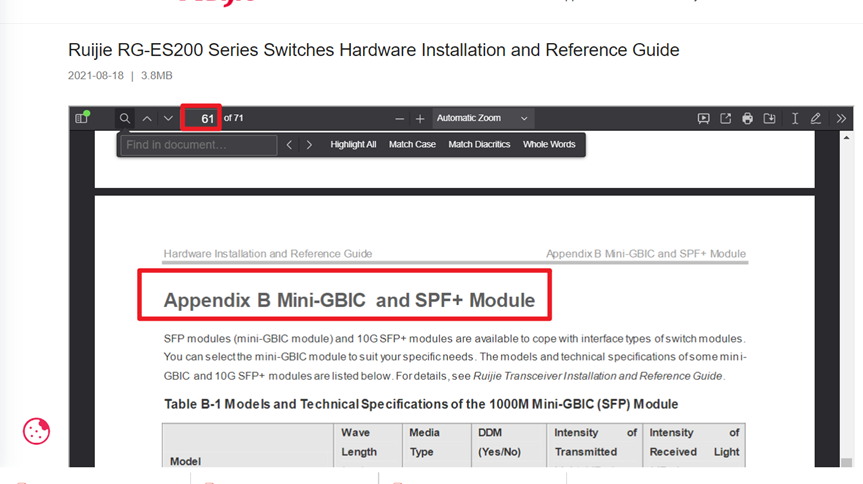
Task: Click the page number field showing 61
Action: (x=201, y=118)
